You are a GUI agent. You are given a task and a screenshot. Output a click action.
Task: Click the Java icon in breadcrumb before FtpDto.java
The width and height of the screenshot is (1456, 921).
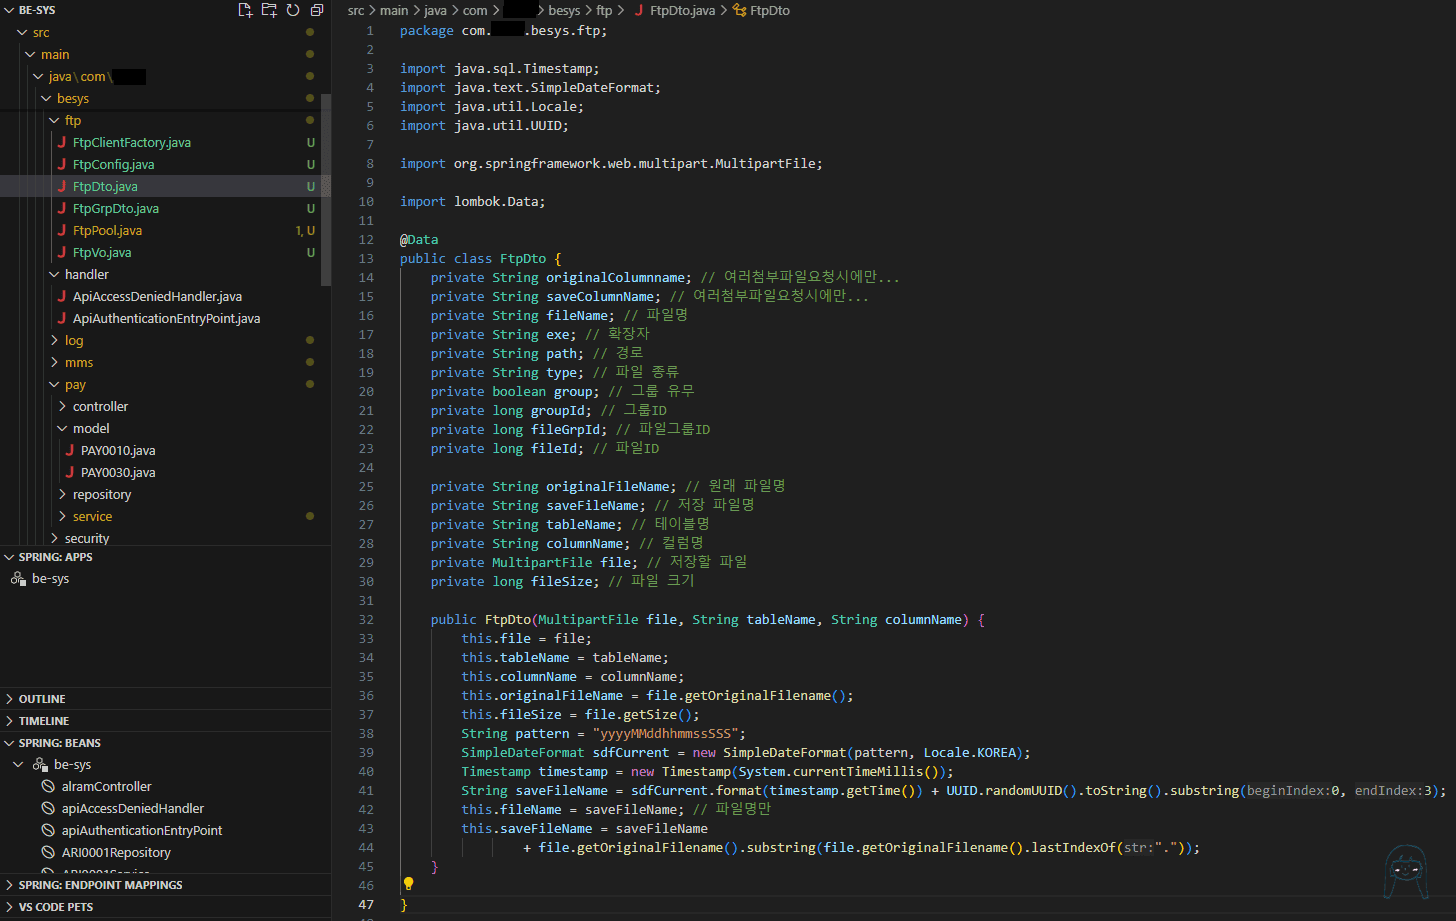coord(639,10)
